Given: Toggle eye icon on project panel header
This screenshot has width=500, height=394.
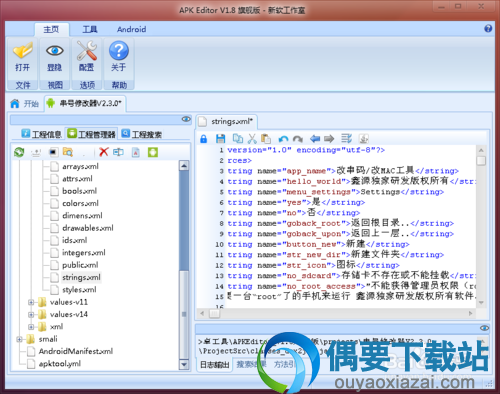Looking at the screenshot, I should pyautogui.click(x=186, y=119).
